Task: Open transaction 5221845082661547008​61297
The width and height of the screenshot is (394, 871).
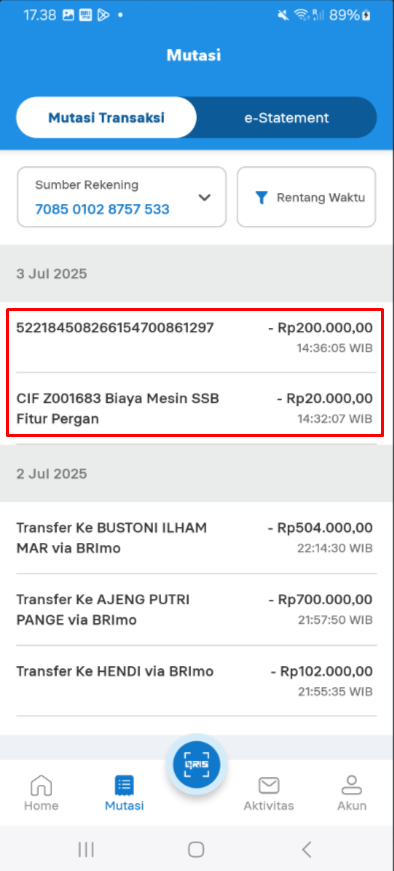Action: 194,338
